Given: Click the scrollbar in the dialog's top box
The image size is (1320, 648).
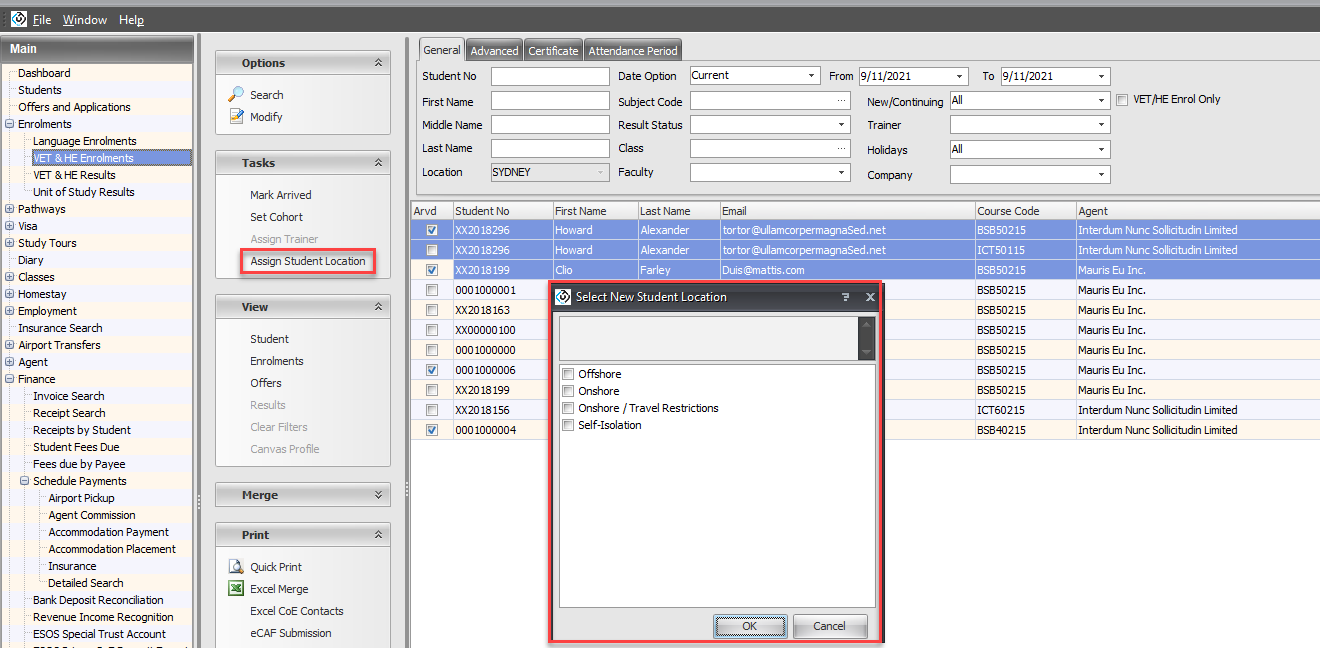Looking at the screenshot, I should [x=866, y=338].
